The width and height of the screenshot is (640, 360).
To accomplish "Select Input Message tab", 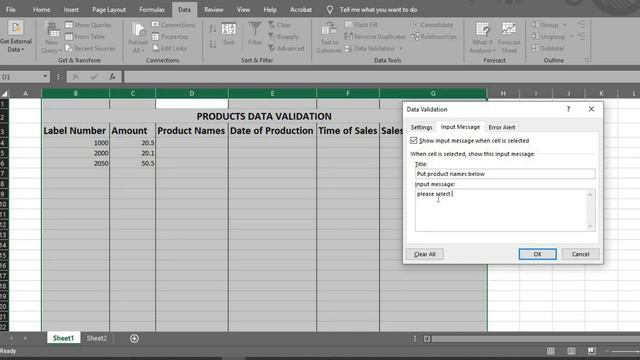I will point(460,127).
